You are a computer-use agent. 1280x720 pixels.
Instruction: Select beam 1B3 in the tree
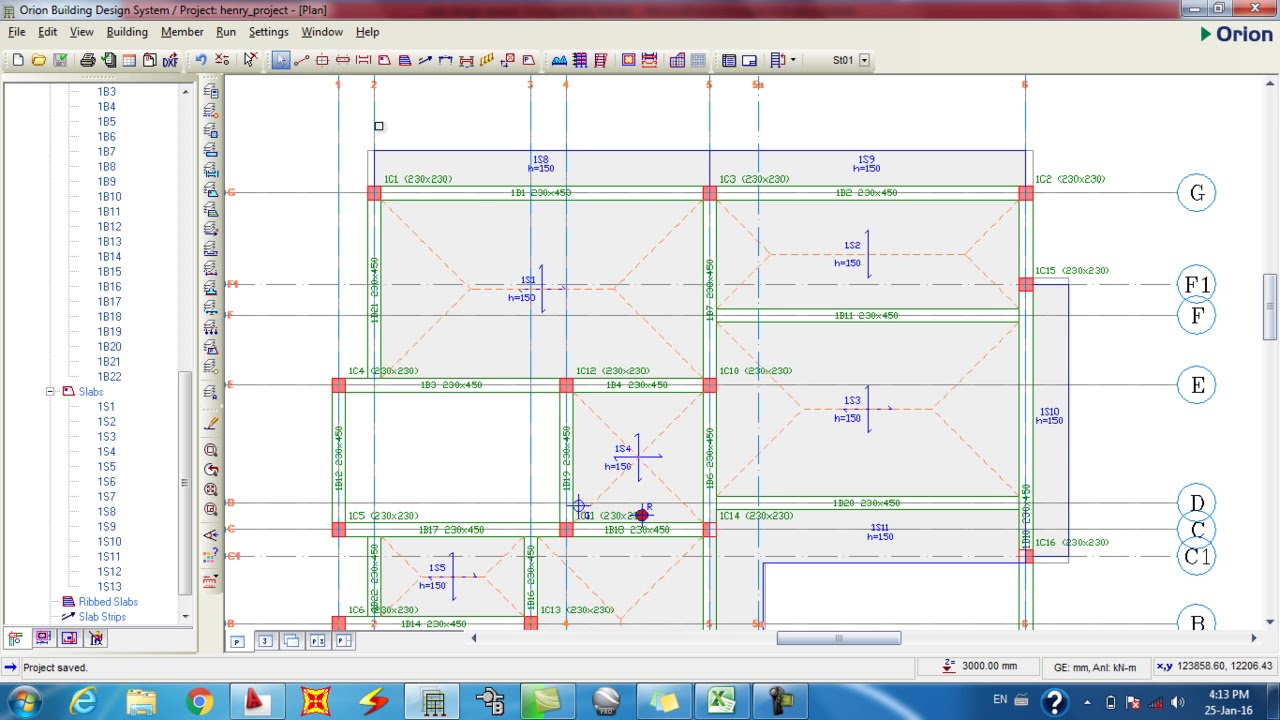tap(106, 92)
